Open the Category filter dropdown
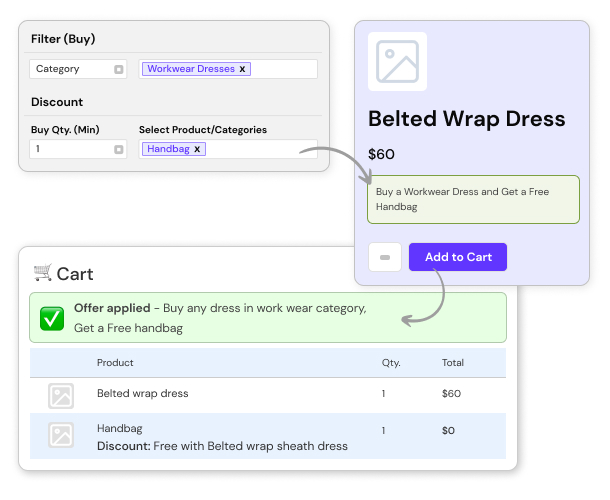The height and width of the screenshot is (500, 610). click(118, 69)
